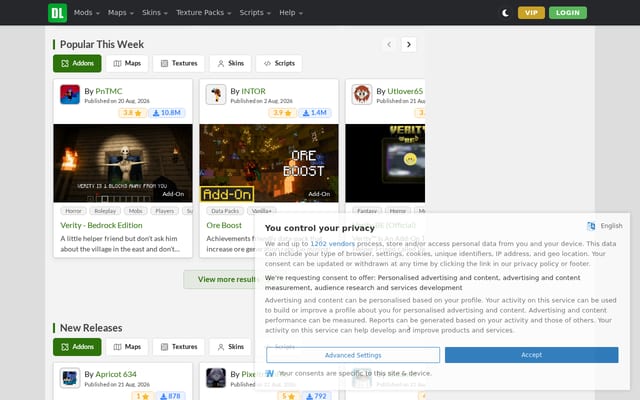Expand the Mods dropdown menu
Screen dimensions: 640x400
tap(87, 13)
